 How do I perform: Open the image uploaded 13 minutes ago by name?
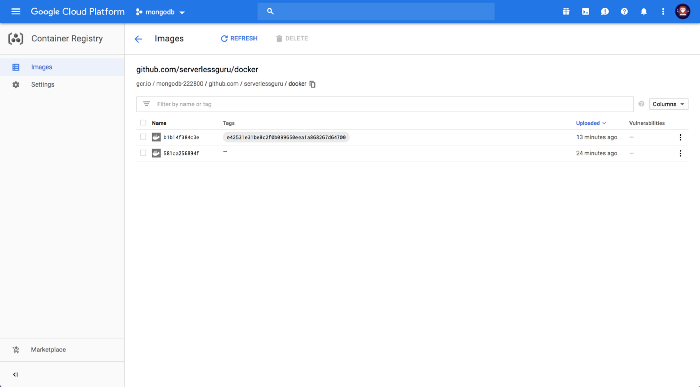(x=181, y=137)
